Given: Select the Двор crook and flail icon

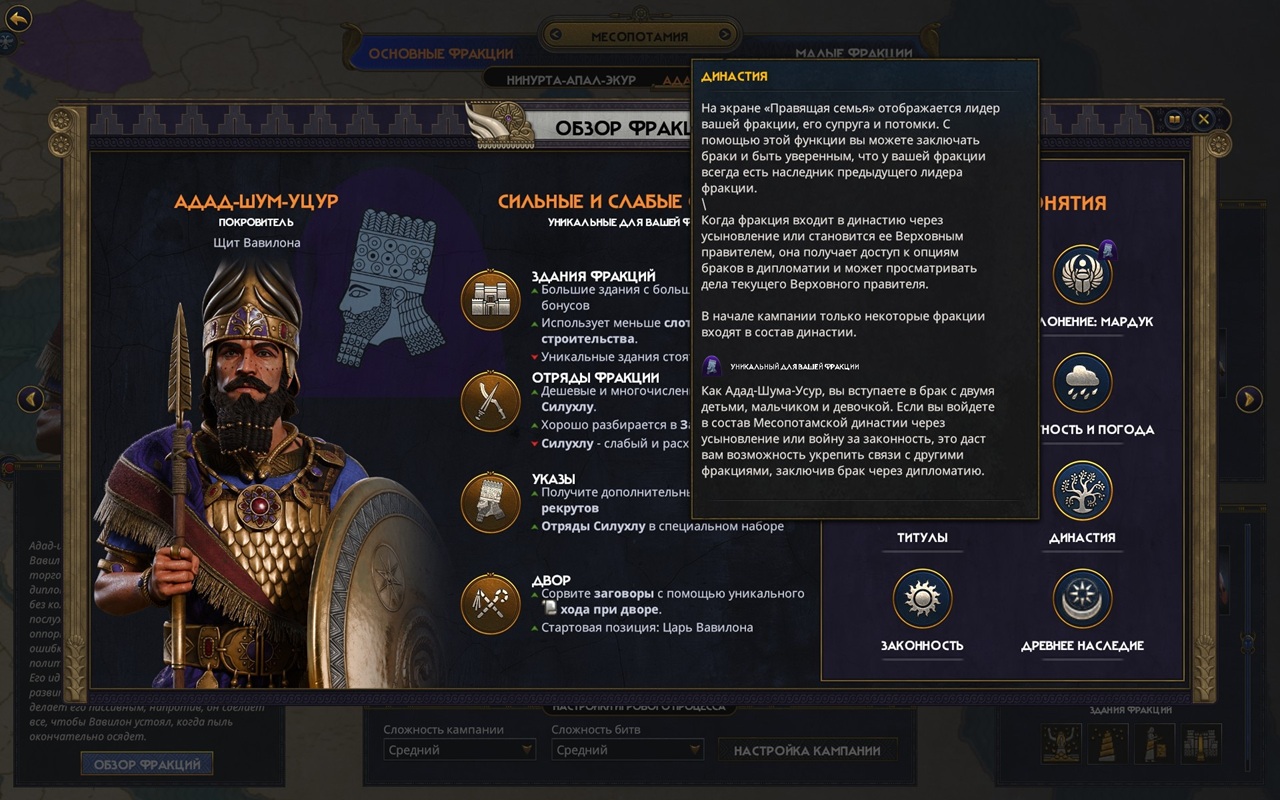Looking at the screenshot, I should (x=491, y=604).
